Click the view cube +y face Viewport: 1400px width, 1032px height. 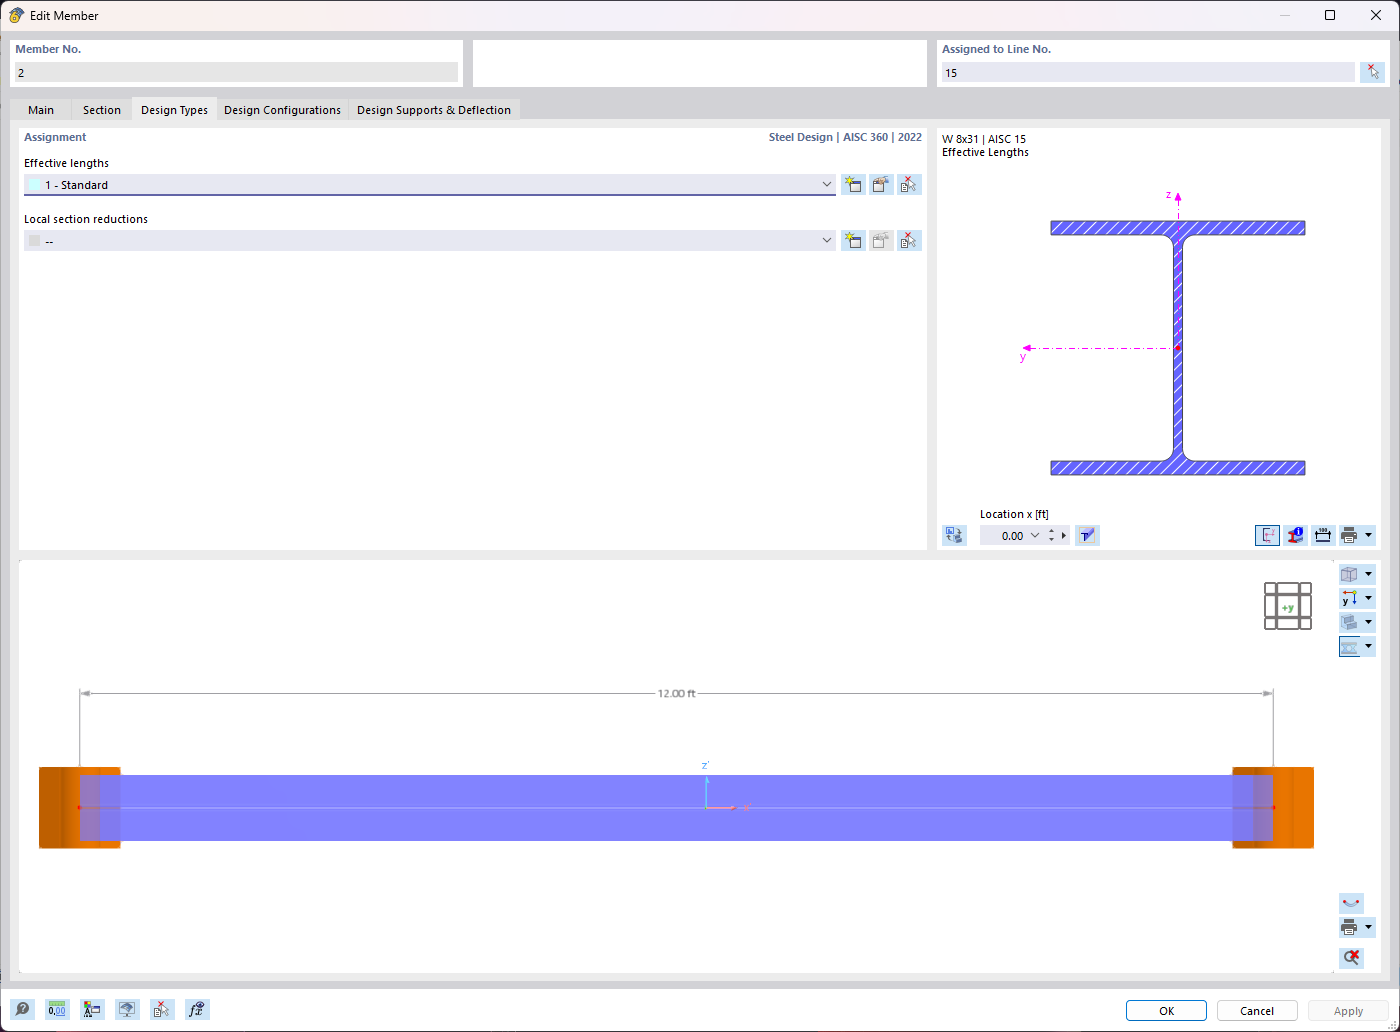click(1288, 607)
